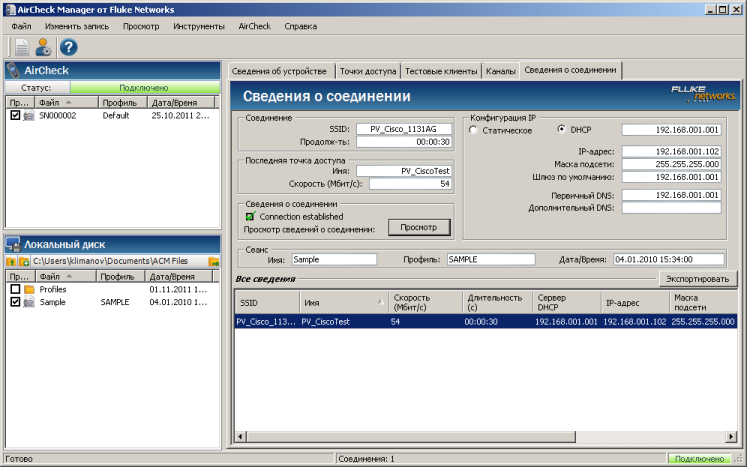747x467 pixels.
Task: Select the Сведения о соединении tab
Action: click(570, 70)
